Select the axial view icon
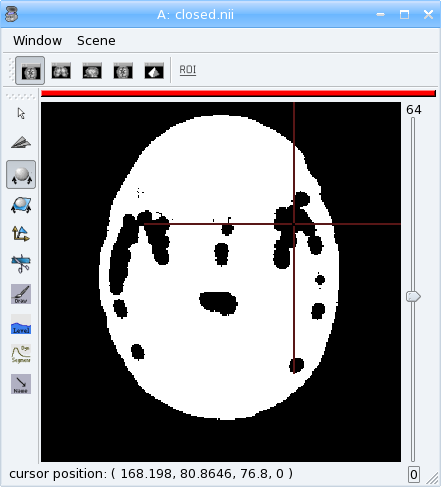The height and width of the screenshot is (487, 441). (30, 71)
